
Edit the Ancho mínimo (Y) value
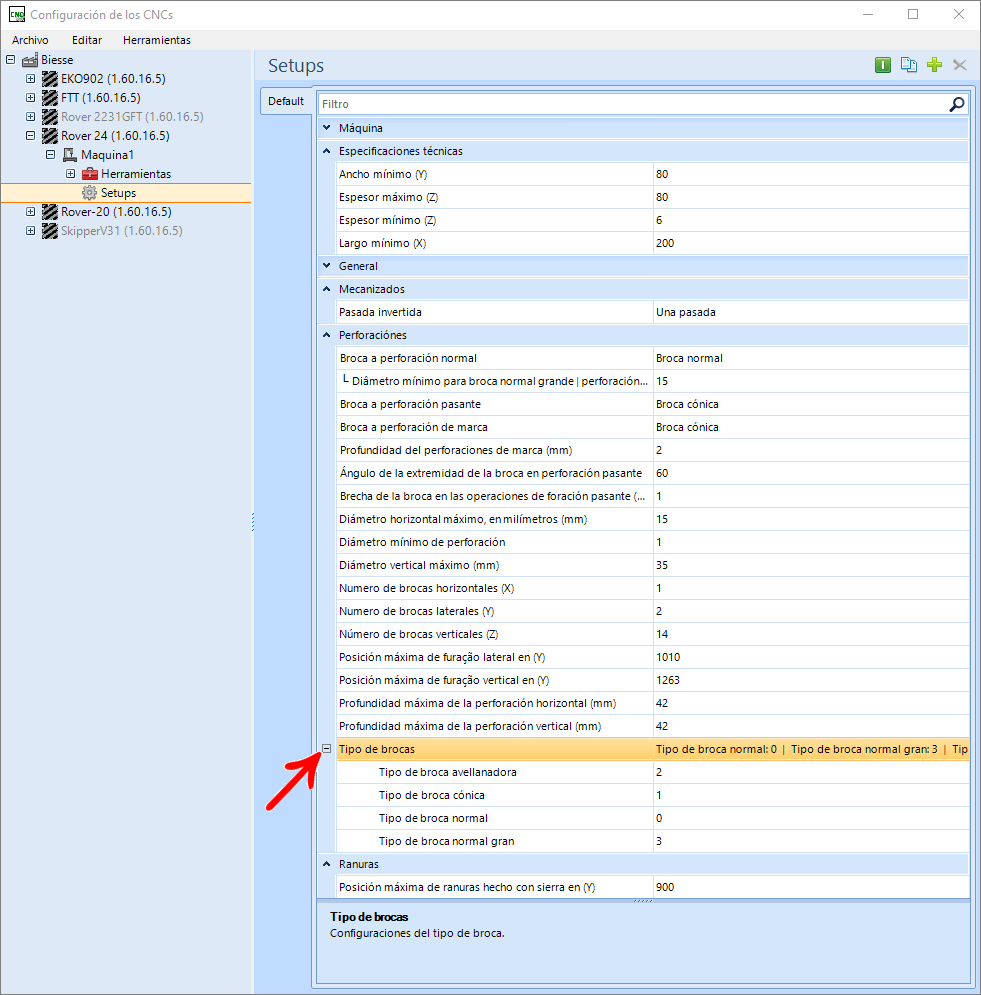pyautogui.click(x=811, y=174)
